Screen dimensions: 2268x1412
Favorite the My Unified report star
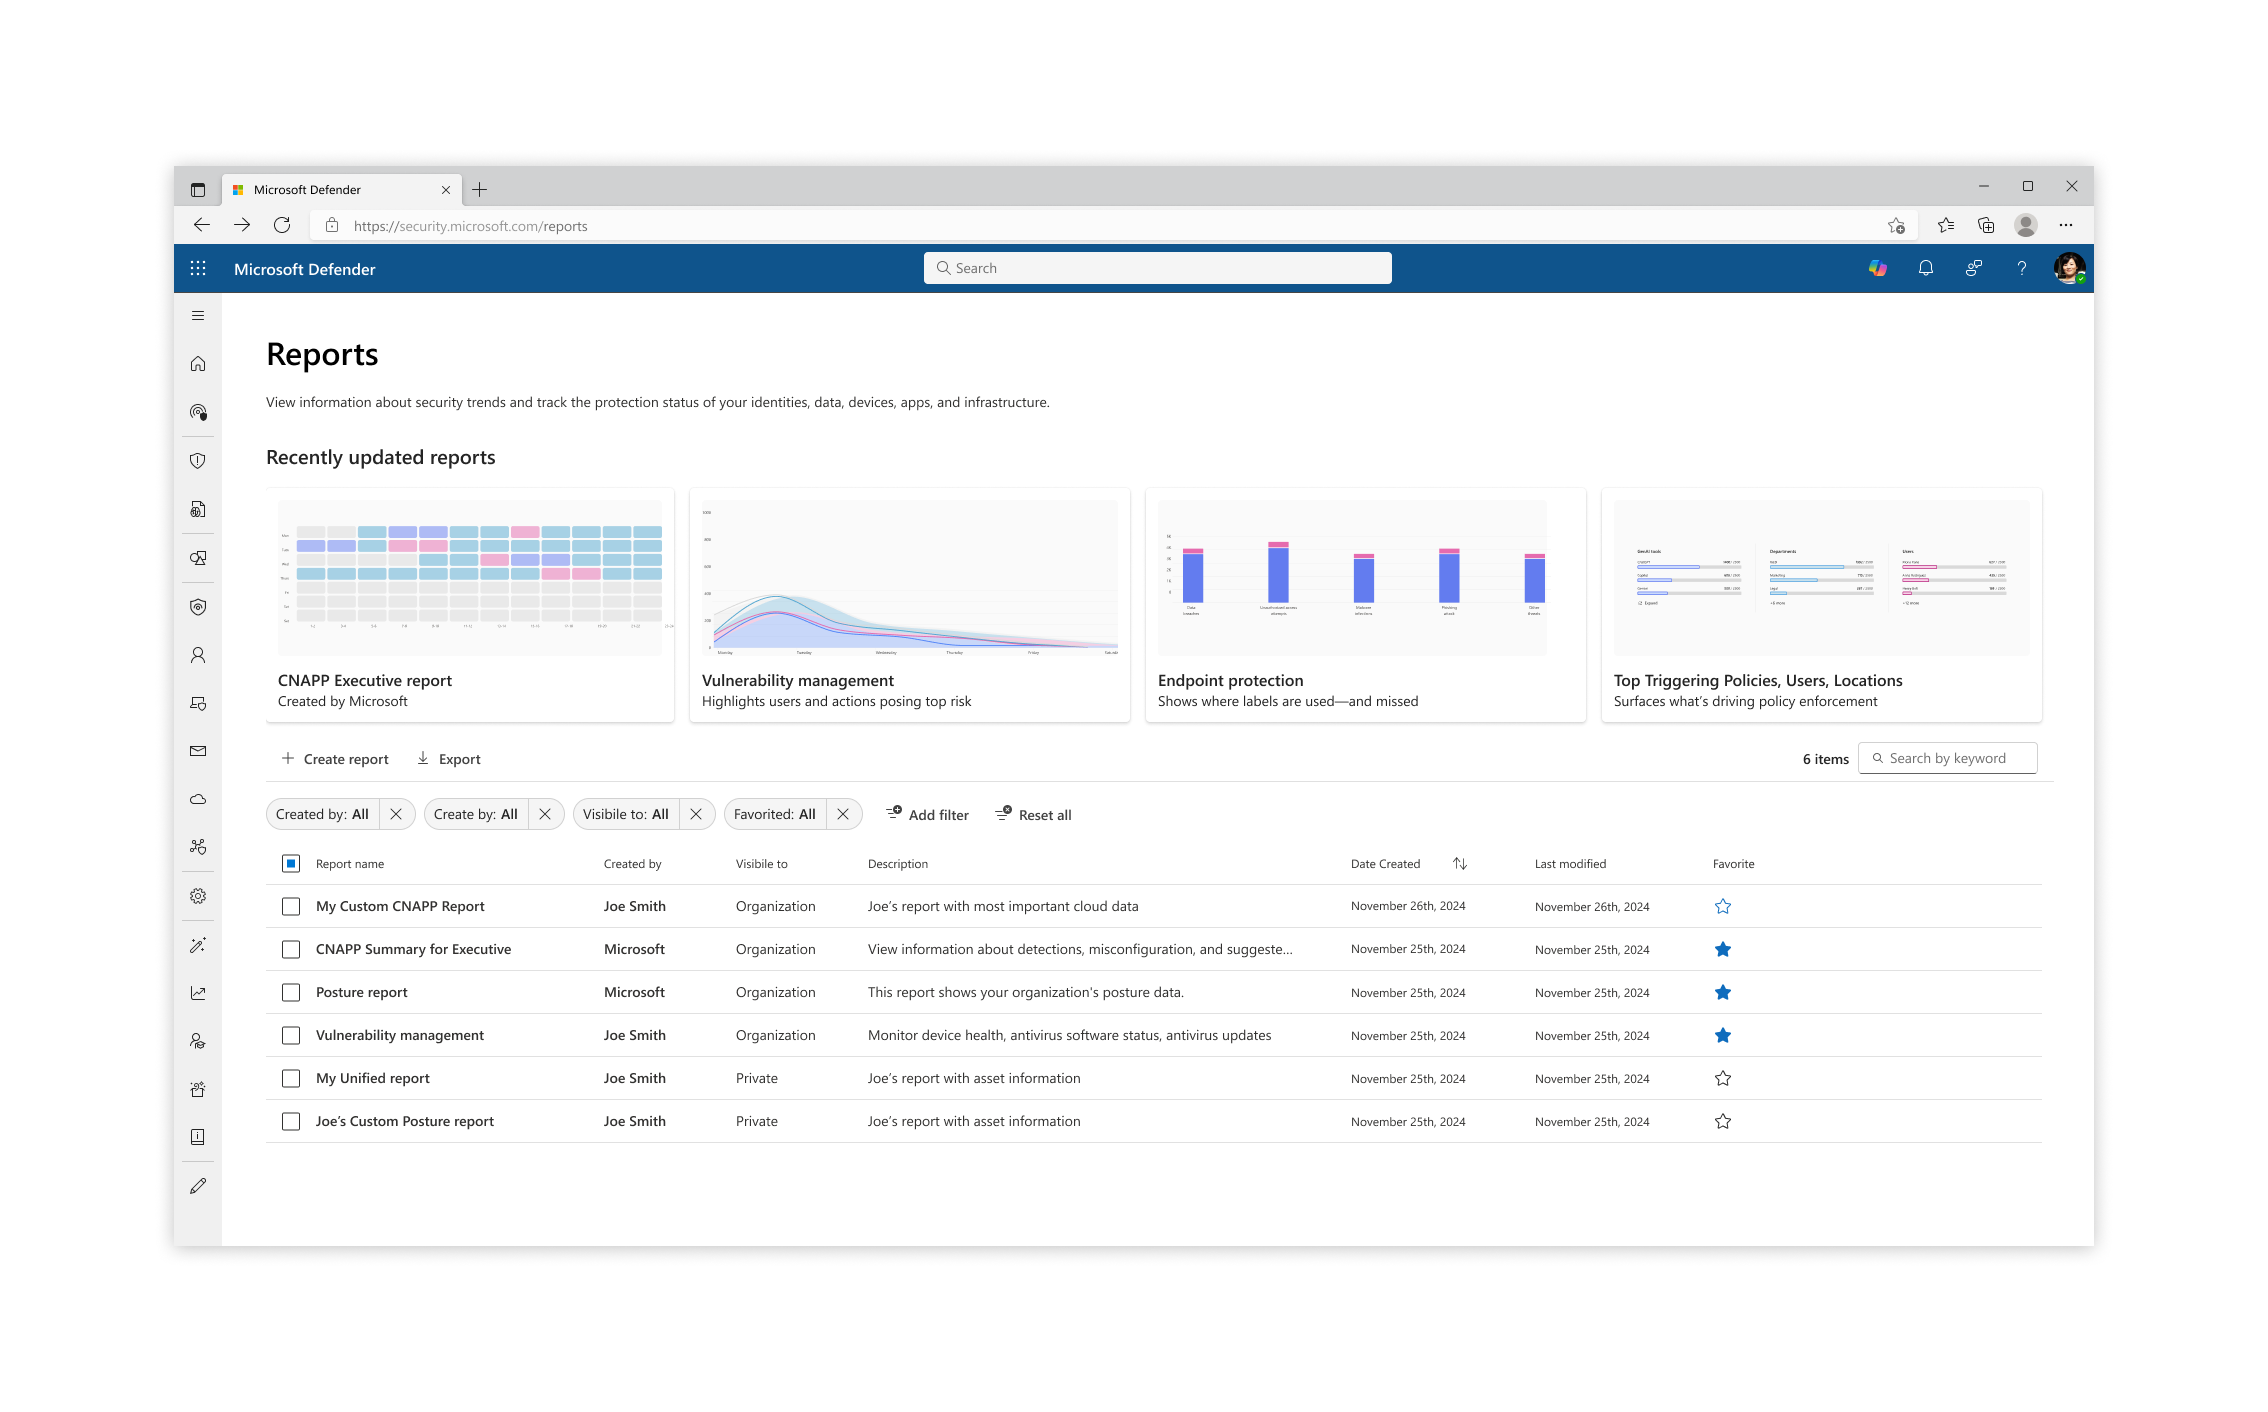1722,1078
